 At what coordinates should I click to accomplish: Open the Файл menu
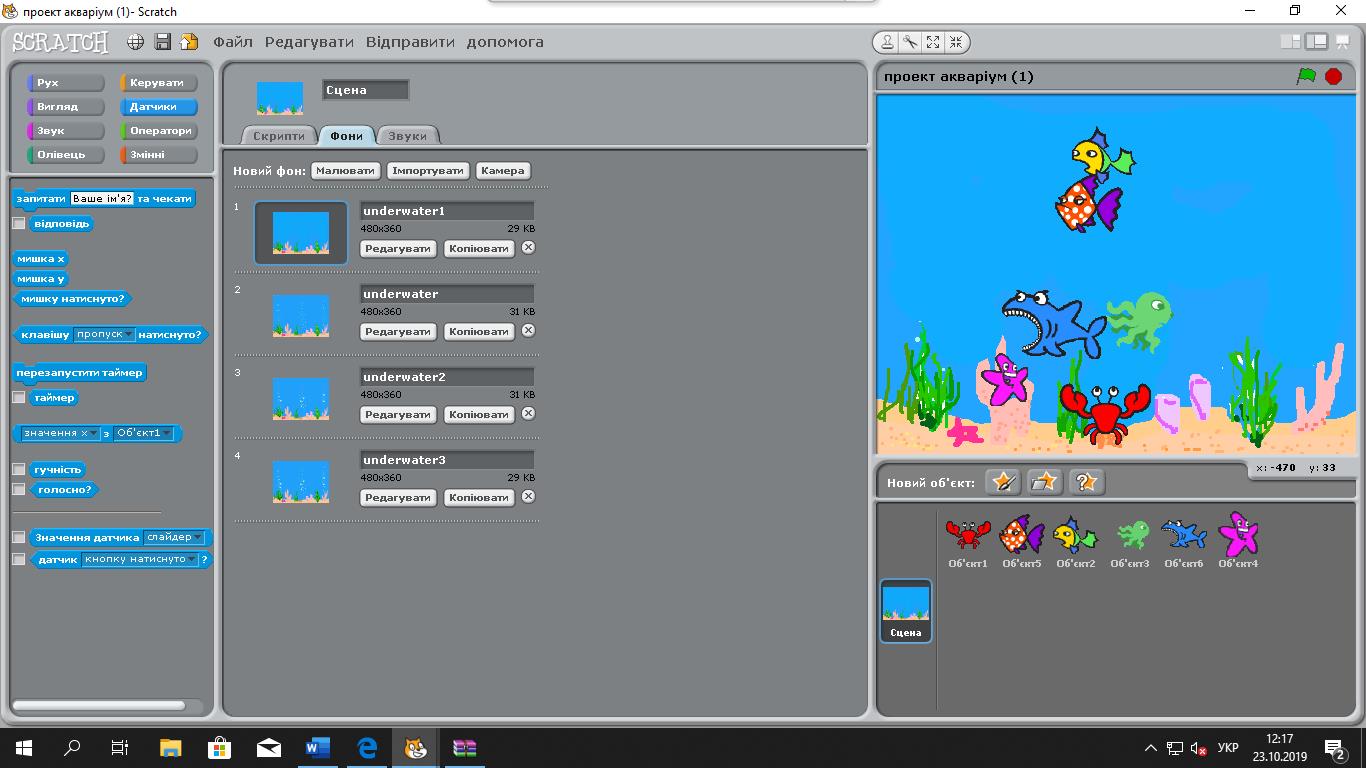(233, 42)
